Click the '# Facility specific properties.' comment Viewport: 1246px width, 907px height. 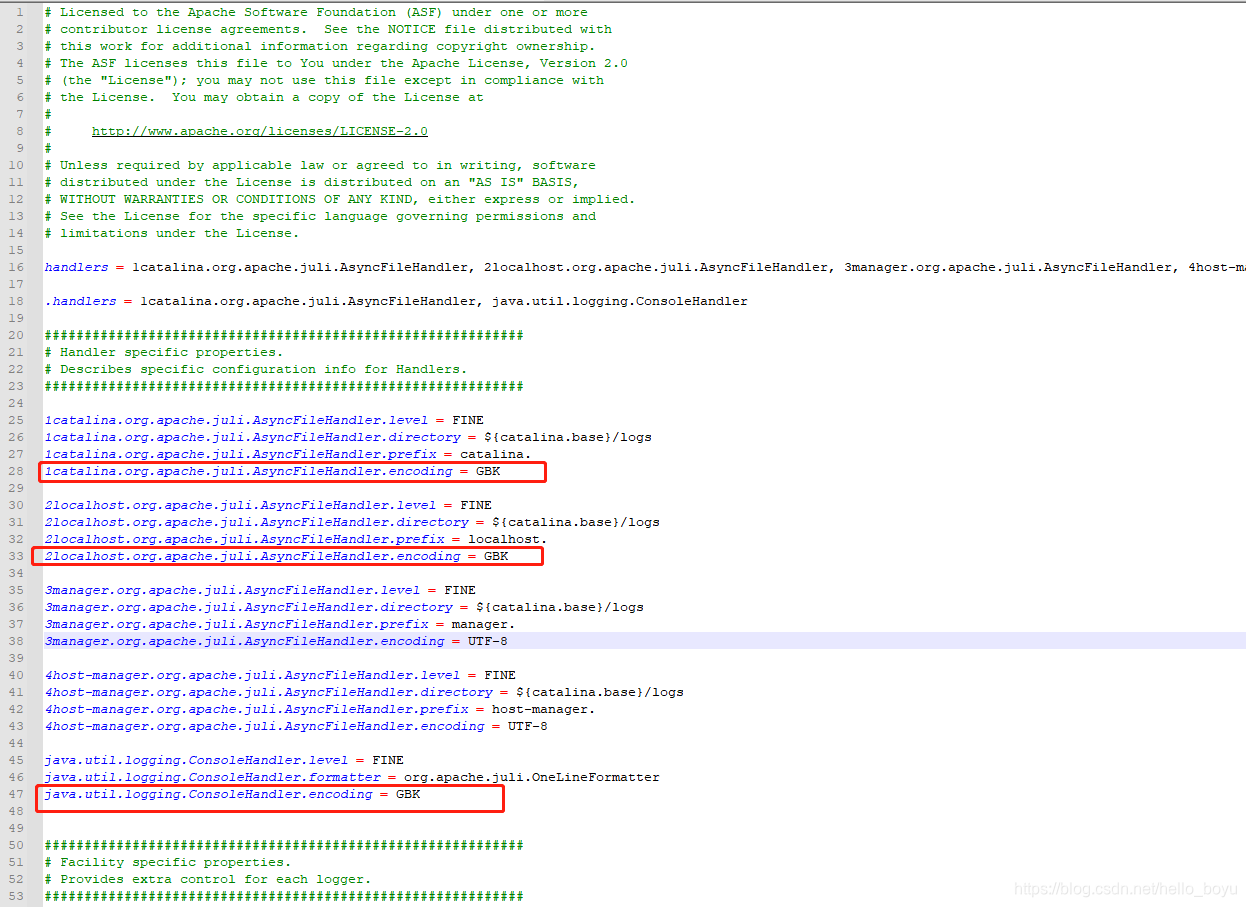click(x=168, y=862)
